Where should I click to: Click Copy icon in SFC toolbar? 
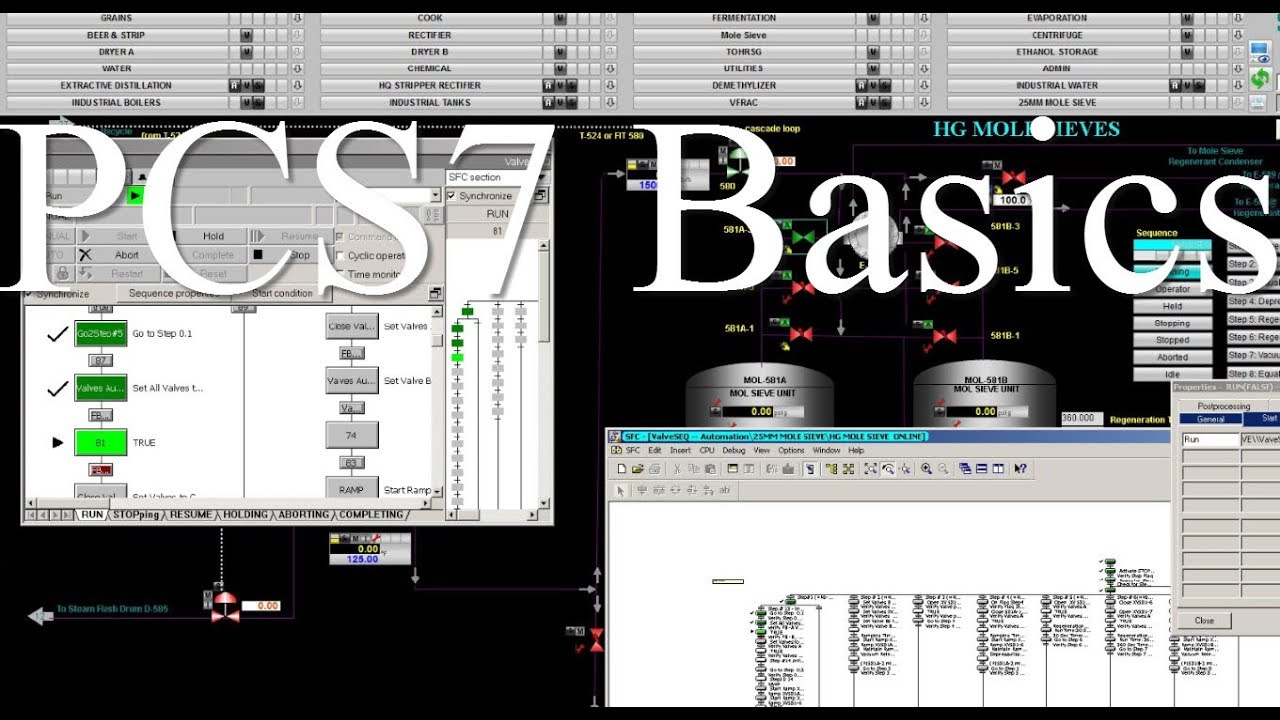694,468
